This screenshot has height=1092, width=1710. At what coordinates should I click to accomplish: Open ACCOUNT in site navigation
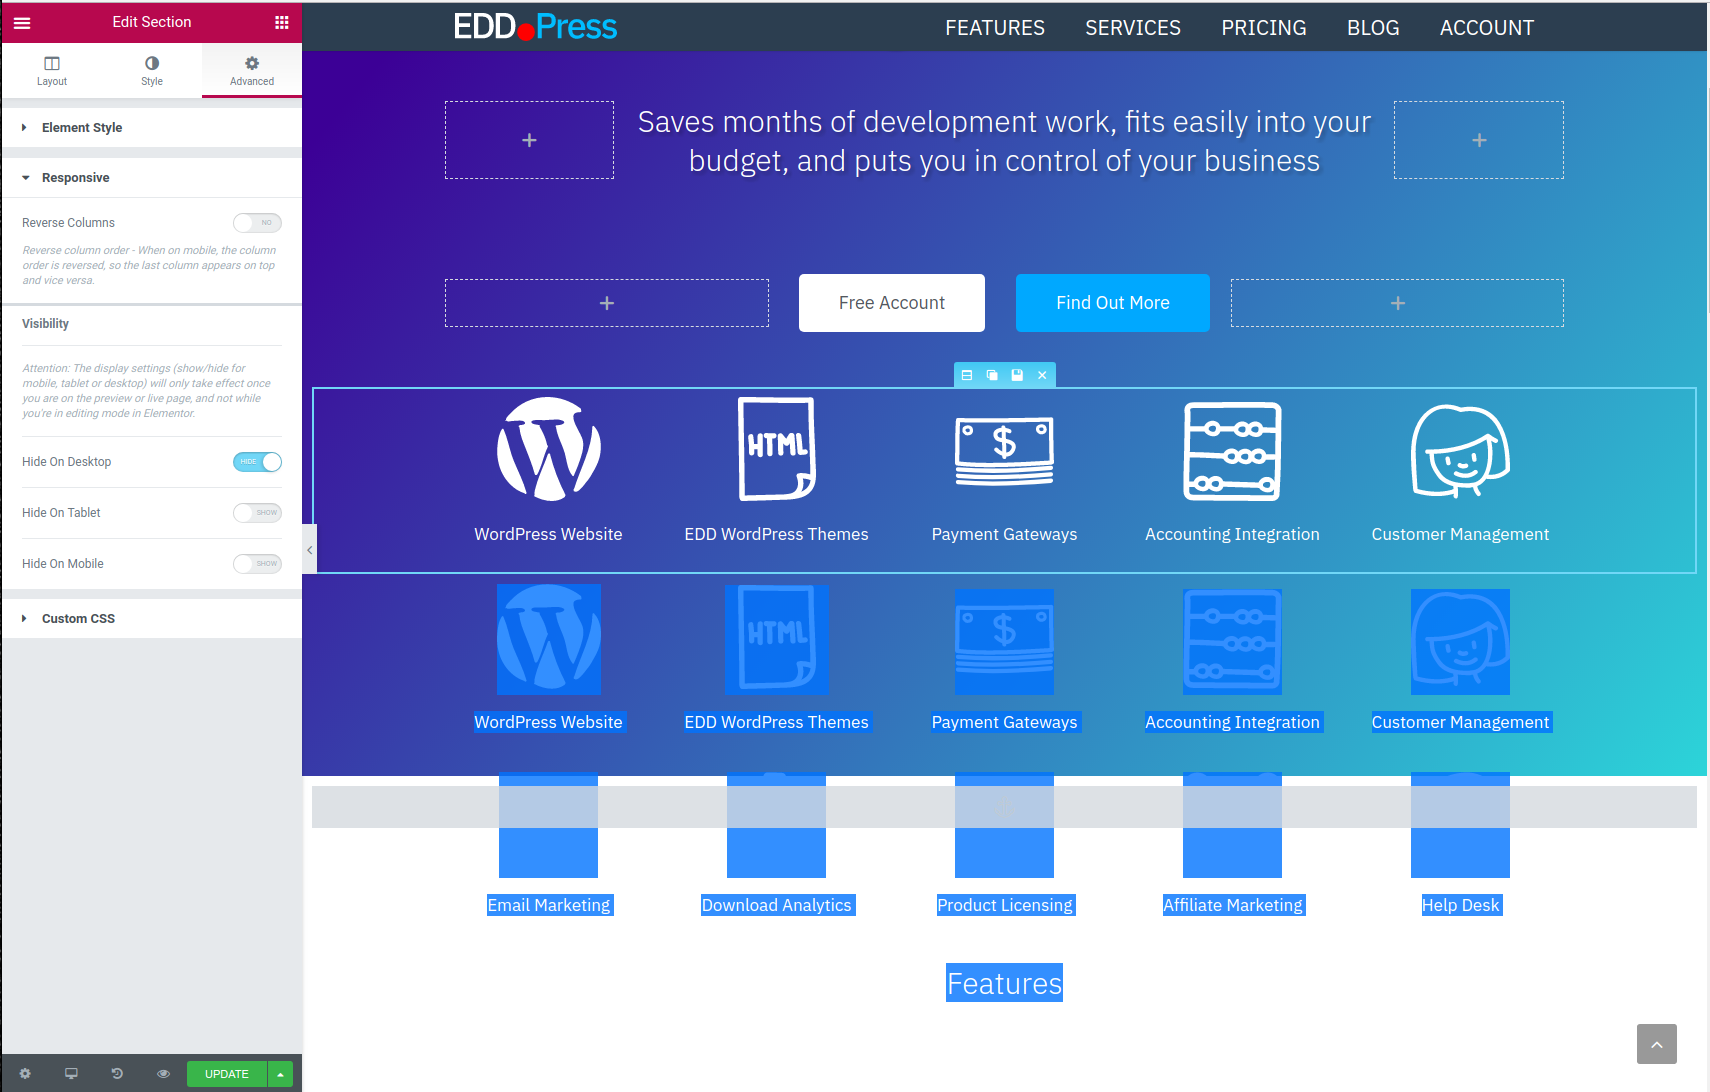(x=1487, y=28)
